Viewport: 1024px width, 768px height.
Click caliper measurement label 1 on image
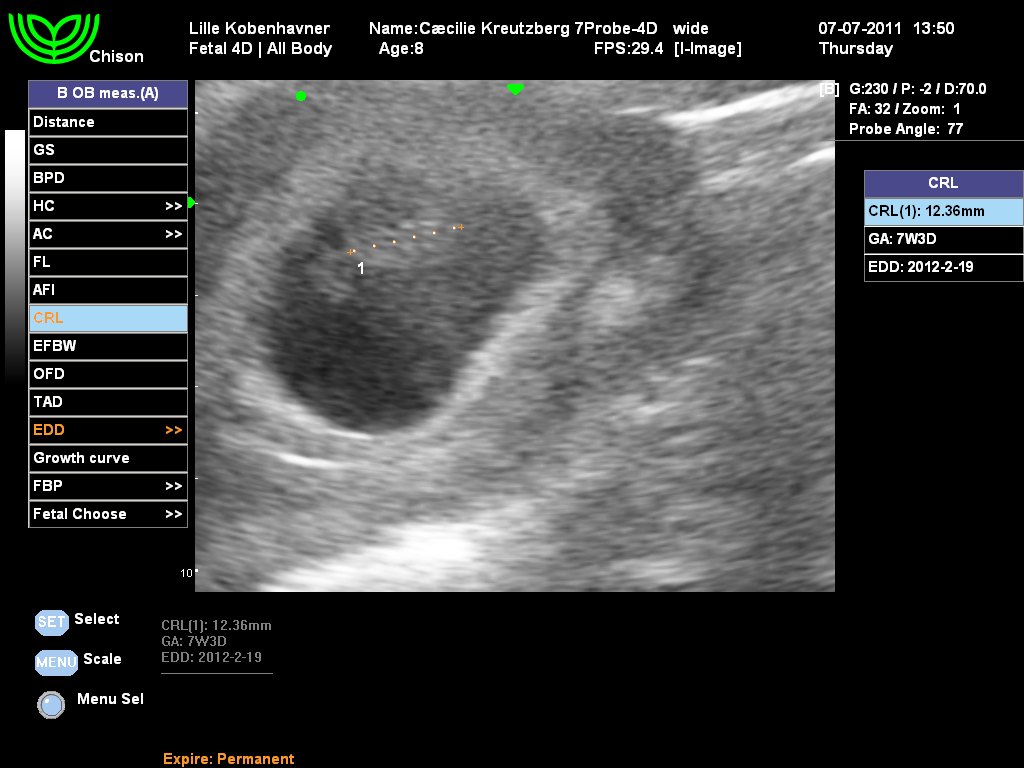tap(361, 268)
